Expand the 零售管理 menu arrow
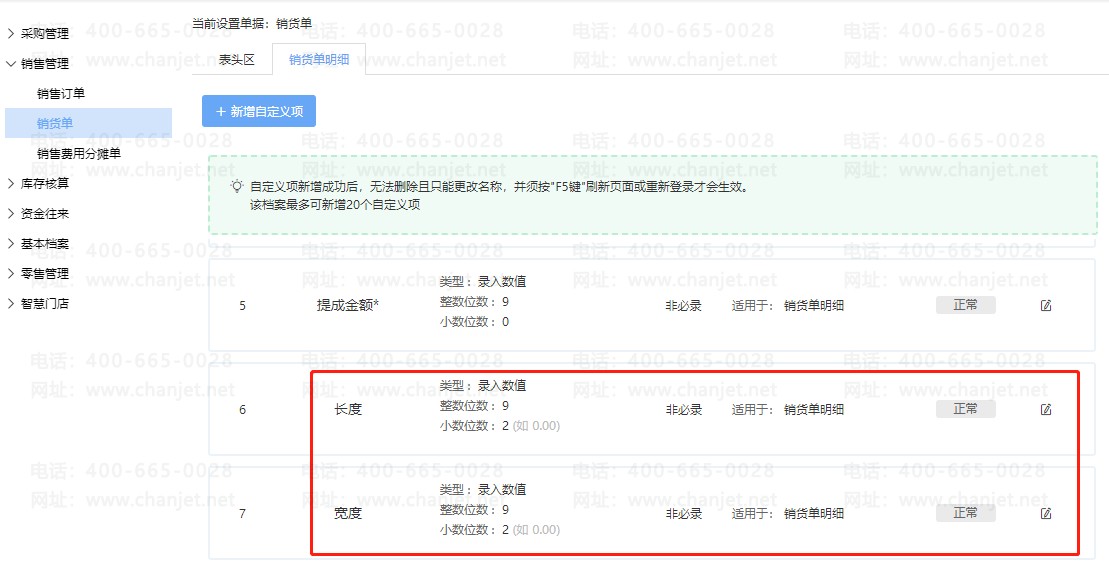This screenshot has height=568, width=1109. tap(11, 274)
